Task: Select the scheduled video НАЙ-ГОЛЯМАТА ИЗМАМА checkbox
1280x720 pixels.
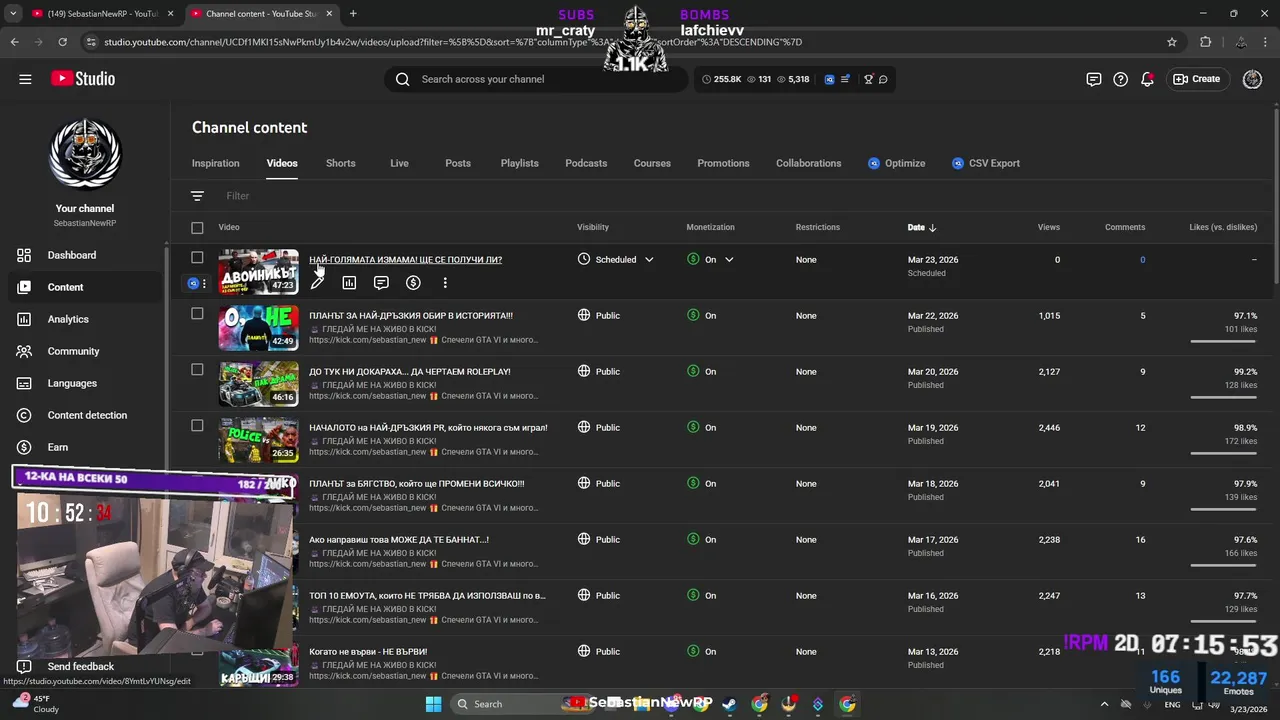Action: click(x=197, y=258)
